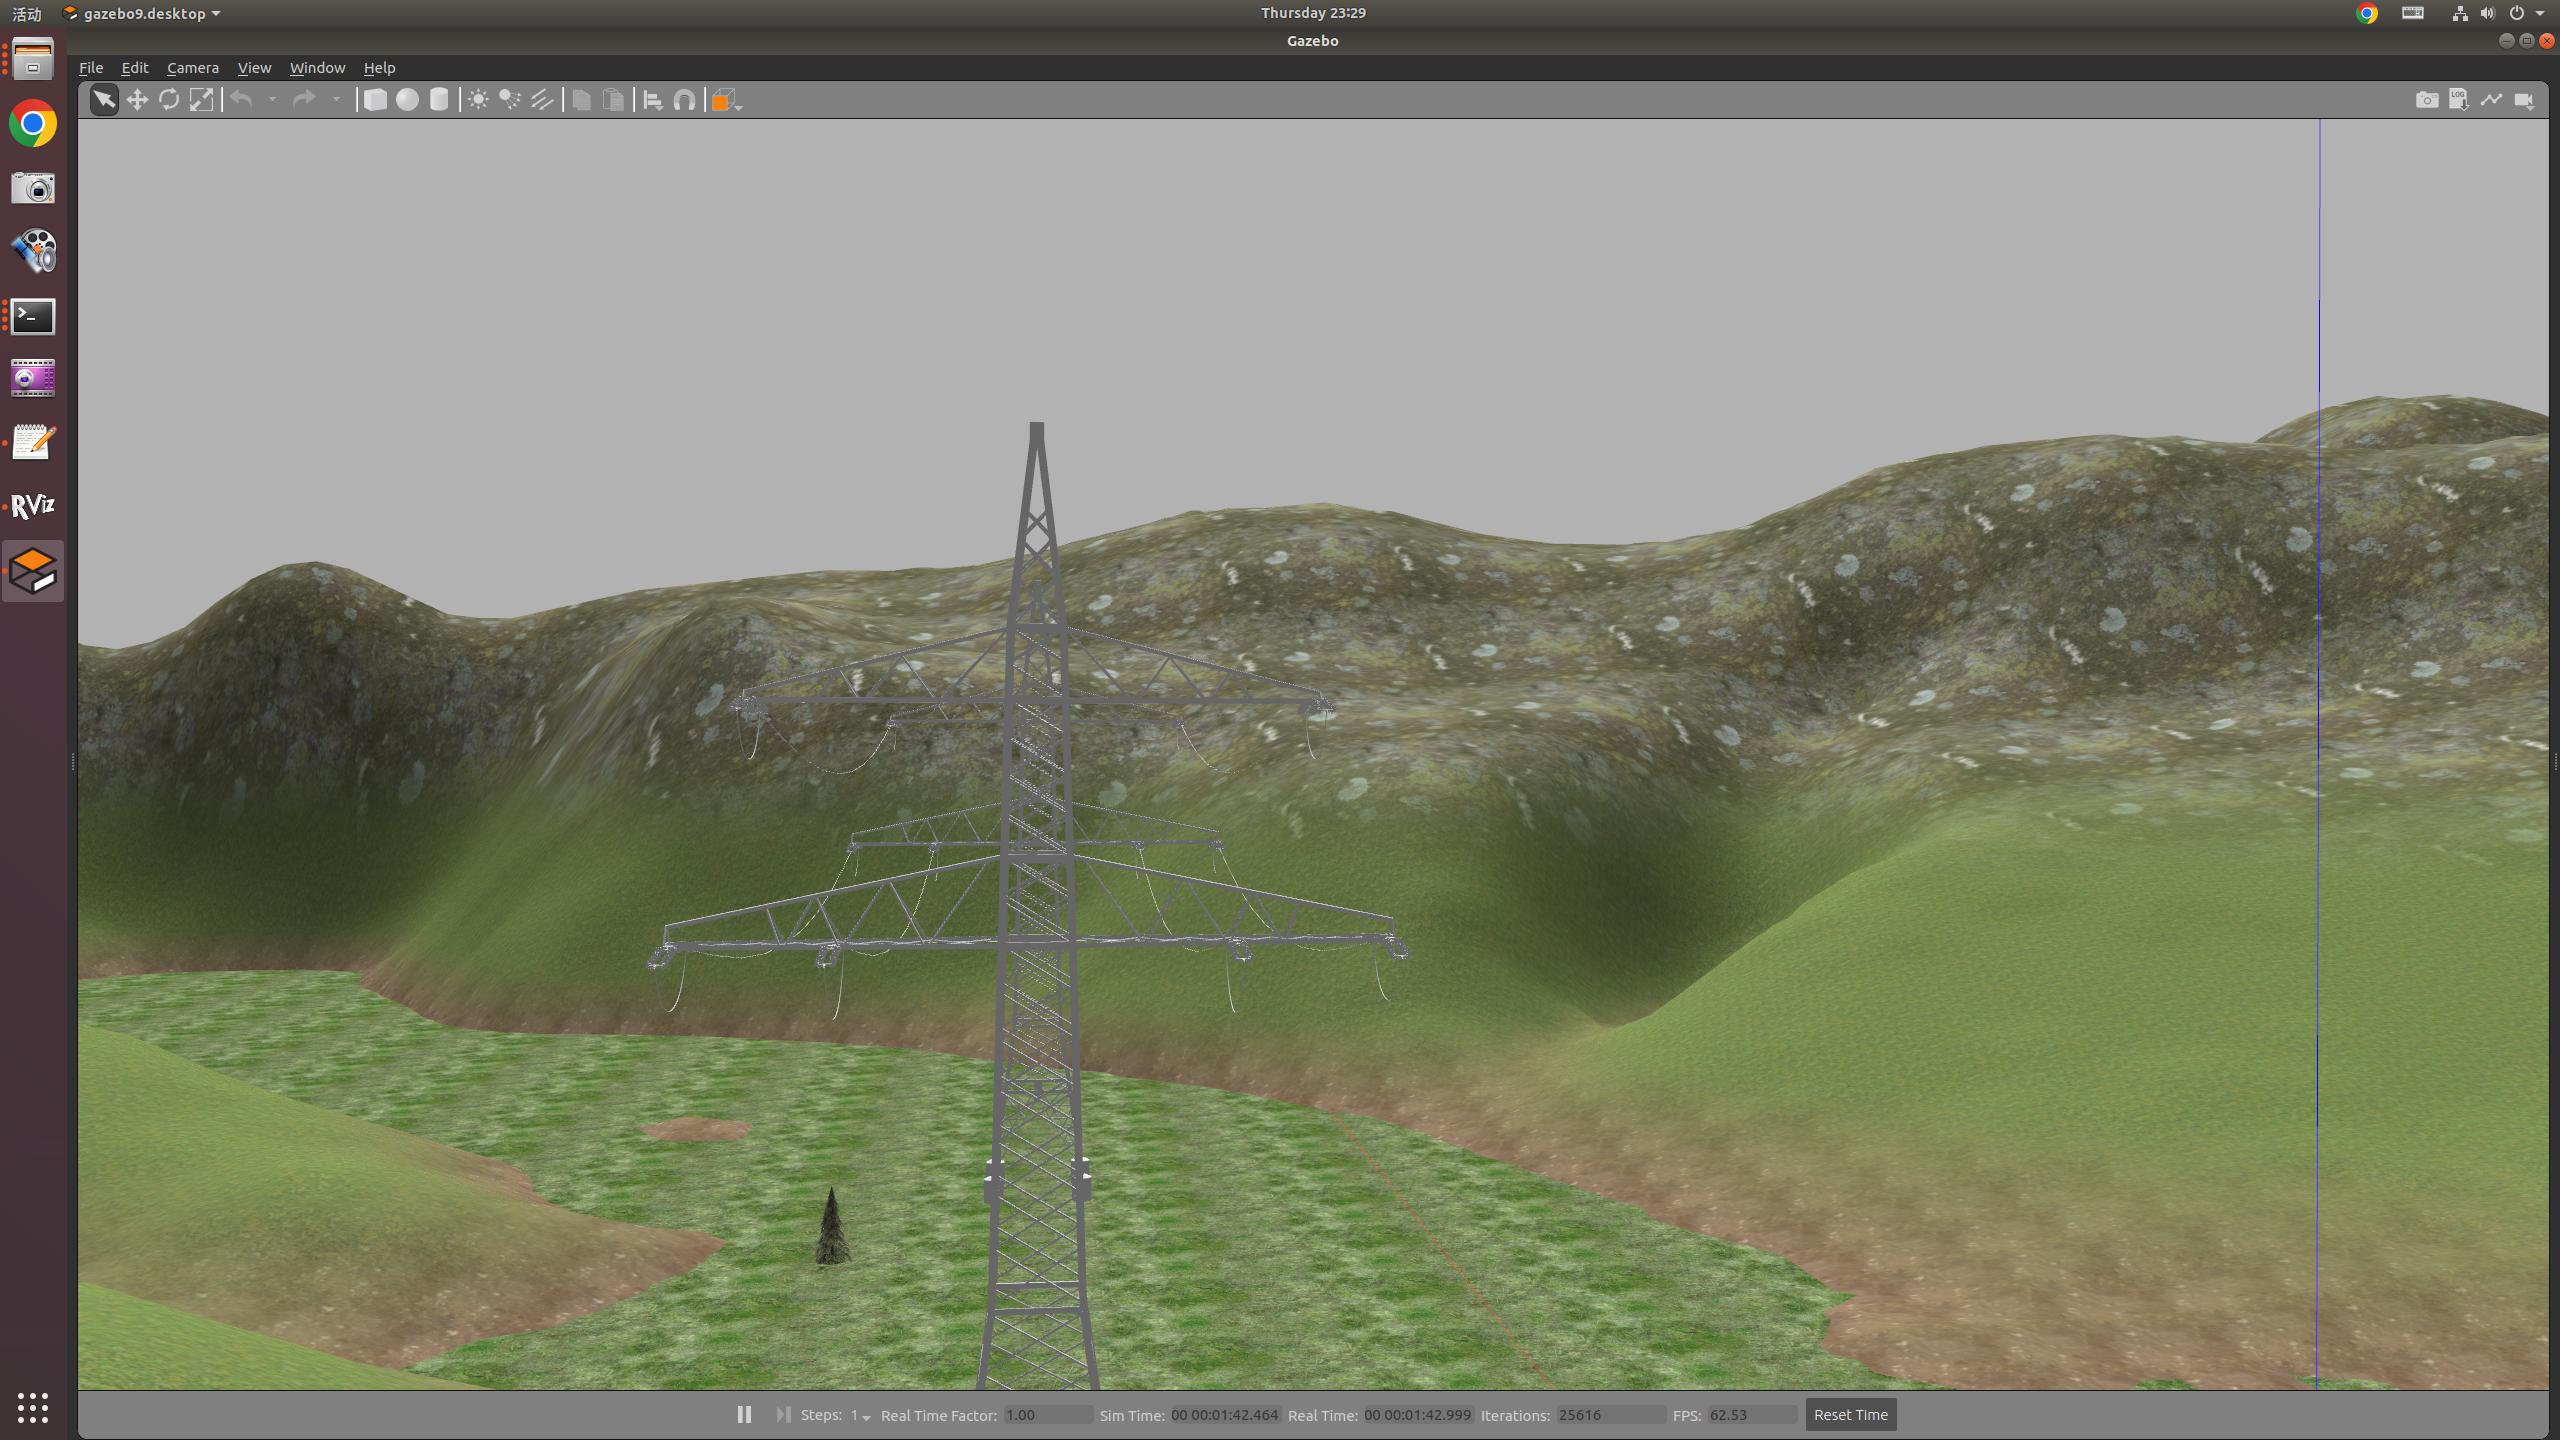Image resolution: width=2560 pixels, height=1440 pixels.
Task: Click the redo arrow icon
Action: tap(304, 99)
